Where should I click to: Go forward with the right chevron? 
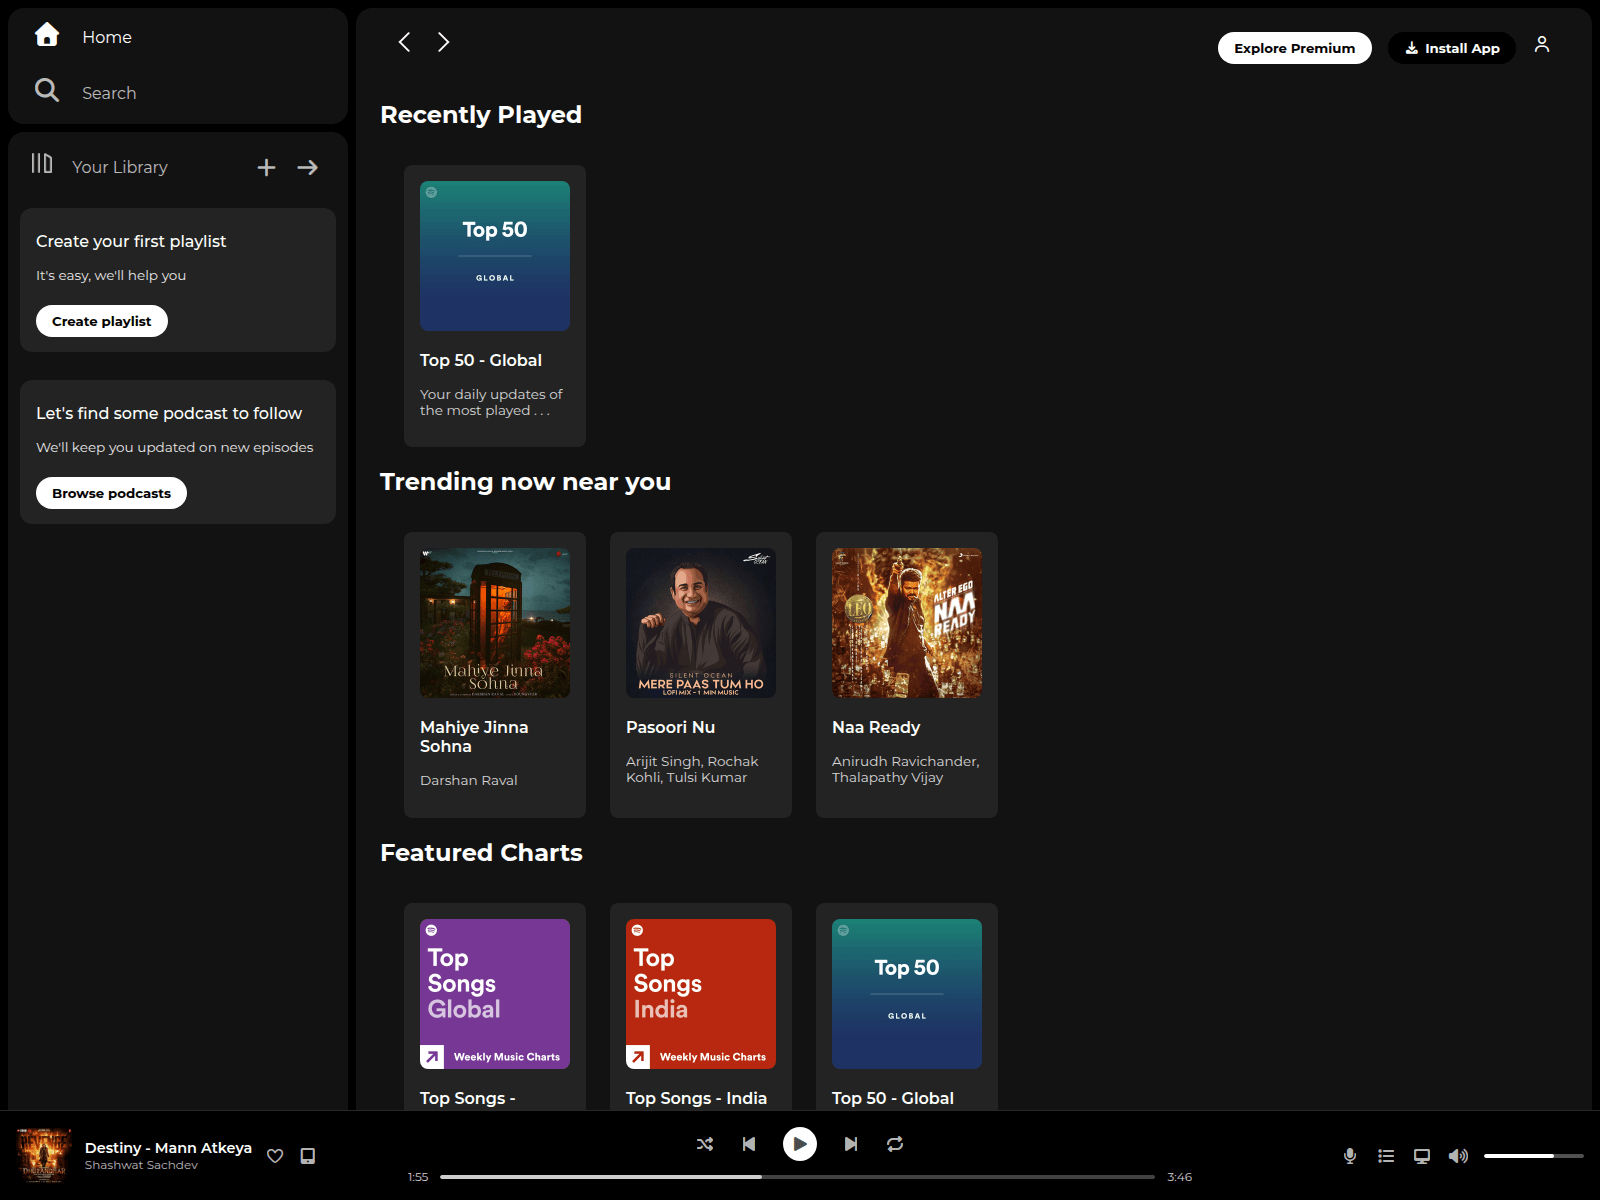coord(444,42)
